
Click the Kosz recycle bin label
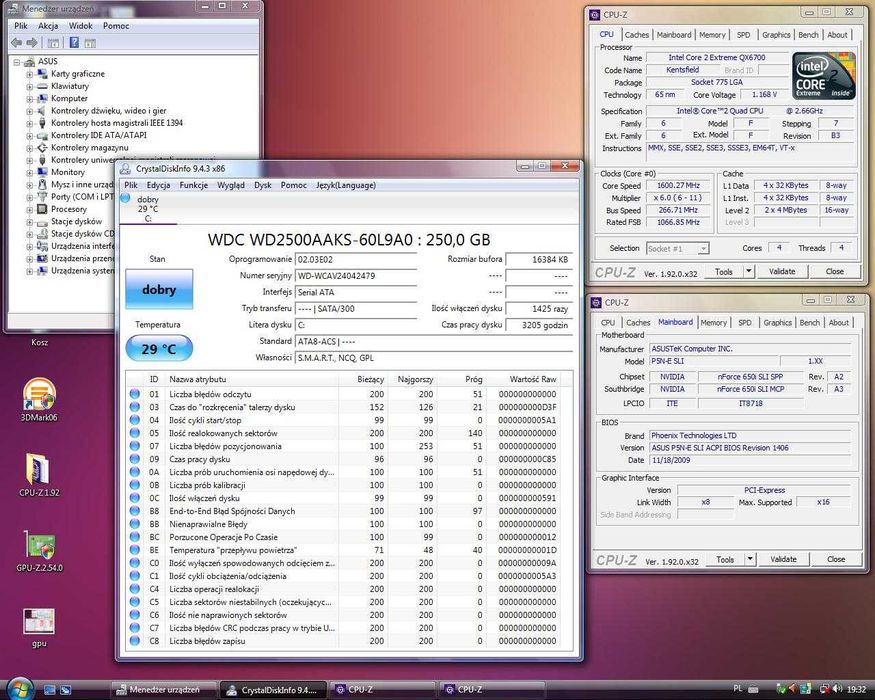click(x=39, y=342)
